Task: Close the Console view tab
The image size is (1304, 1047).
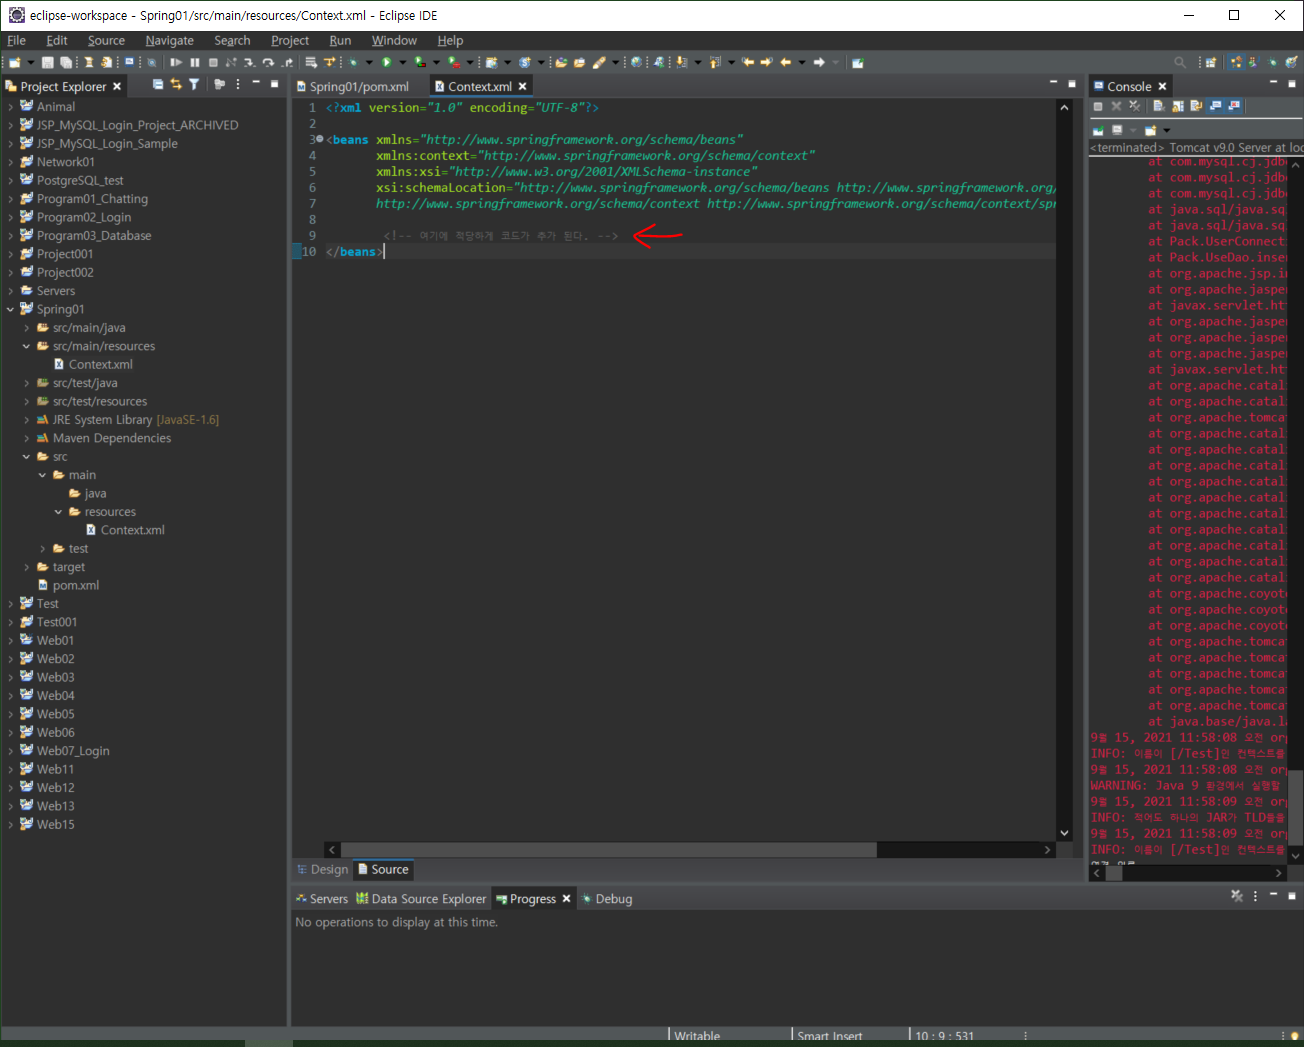Action: [x=1162, y=87]
